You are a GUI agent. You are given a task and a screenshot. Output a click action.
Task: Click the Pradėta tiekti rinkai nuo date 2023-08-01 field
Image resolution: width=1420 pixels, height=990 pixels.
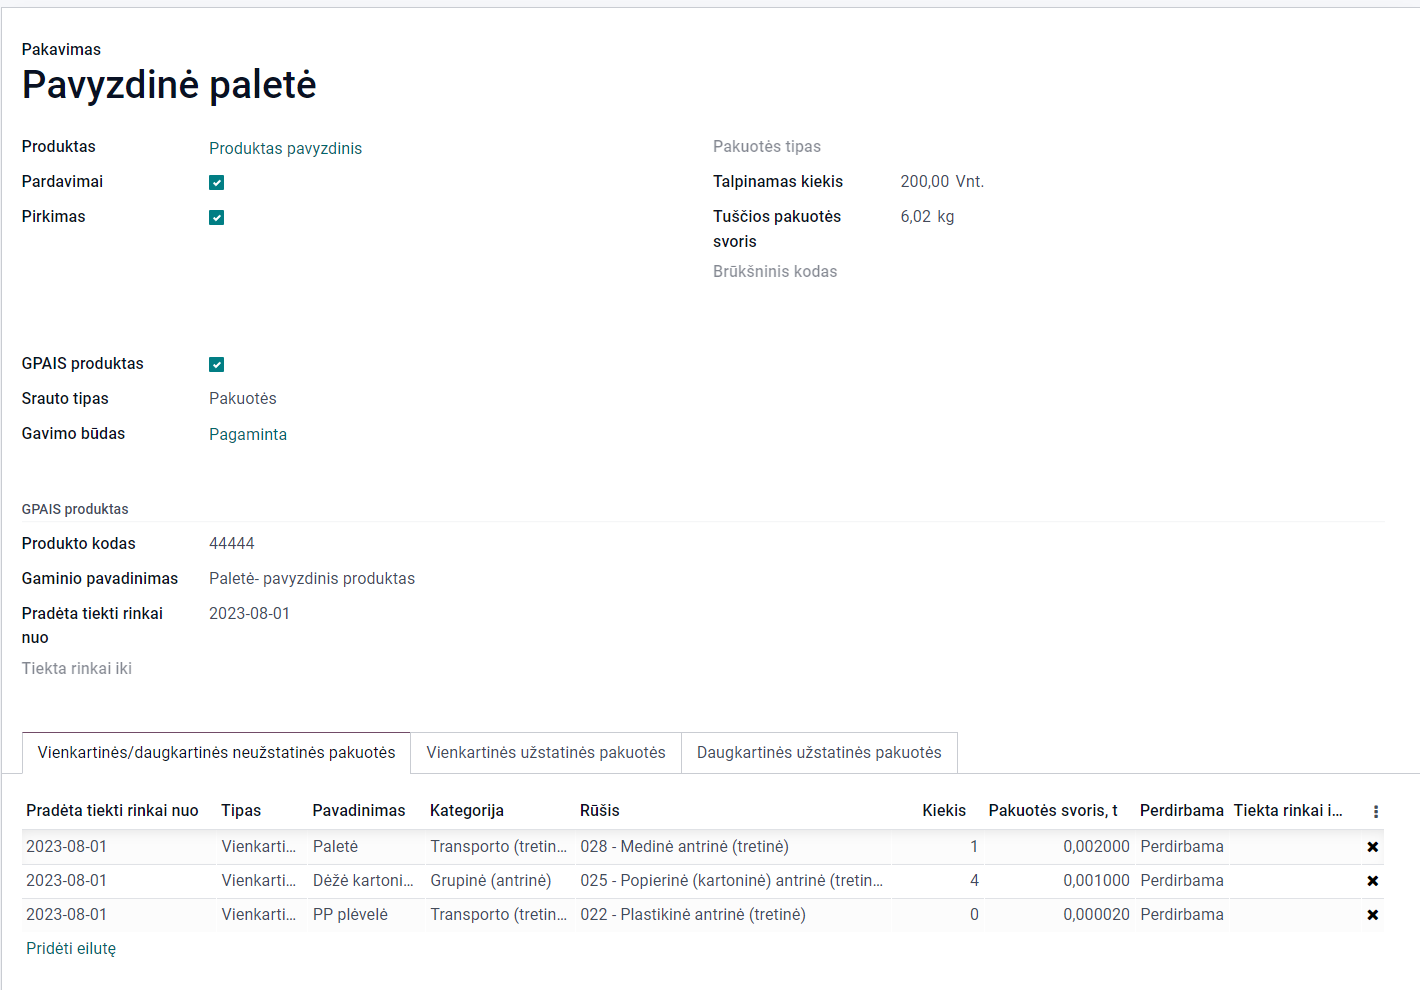click(x=249, y=613)
